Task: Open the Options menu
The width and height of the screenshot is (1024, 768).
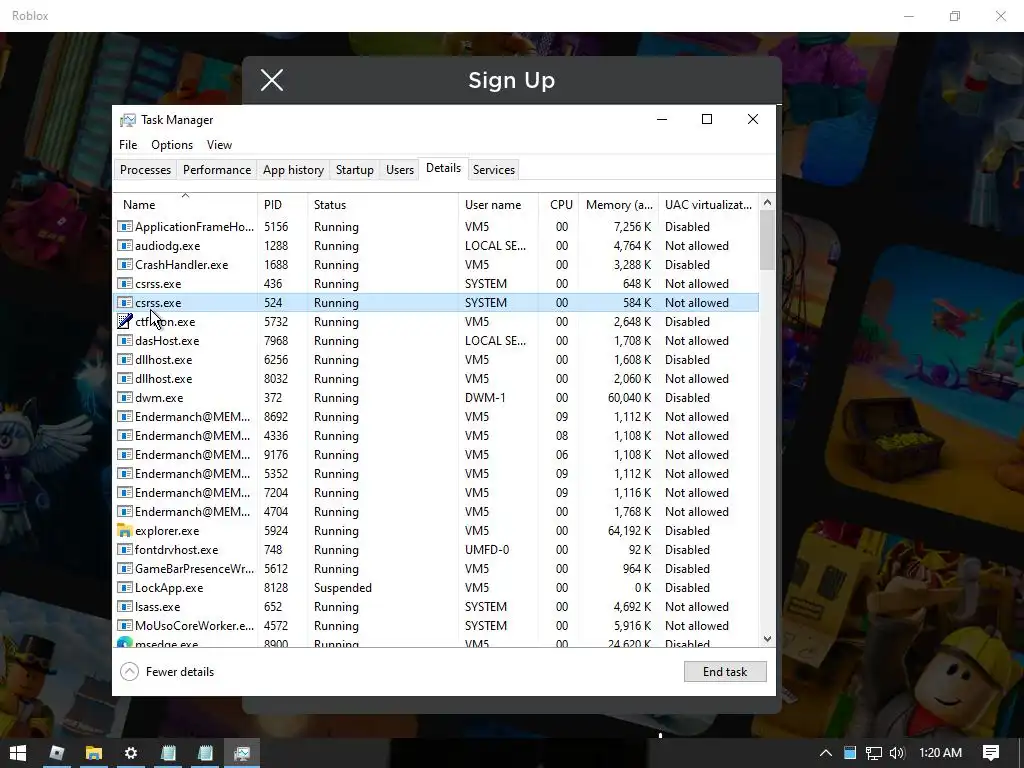Action: coord(172,145)
